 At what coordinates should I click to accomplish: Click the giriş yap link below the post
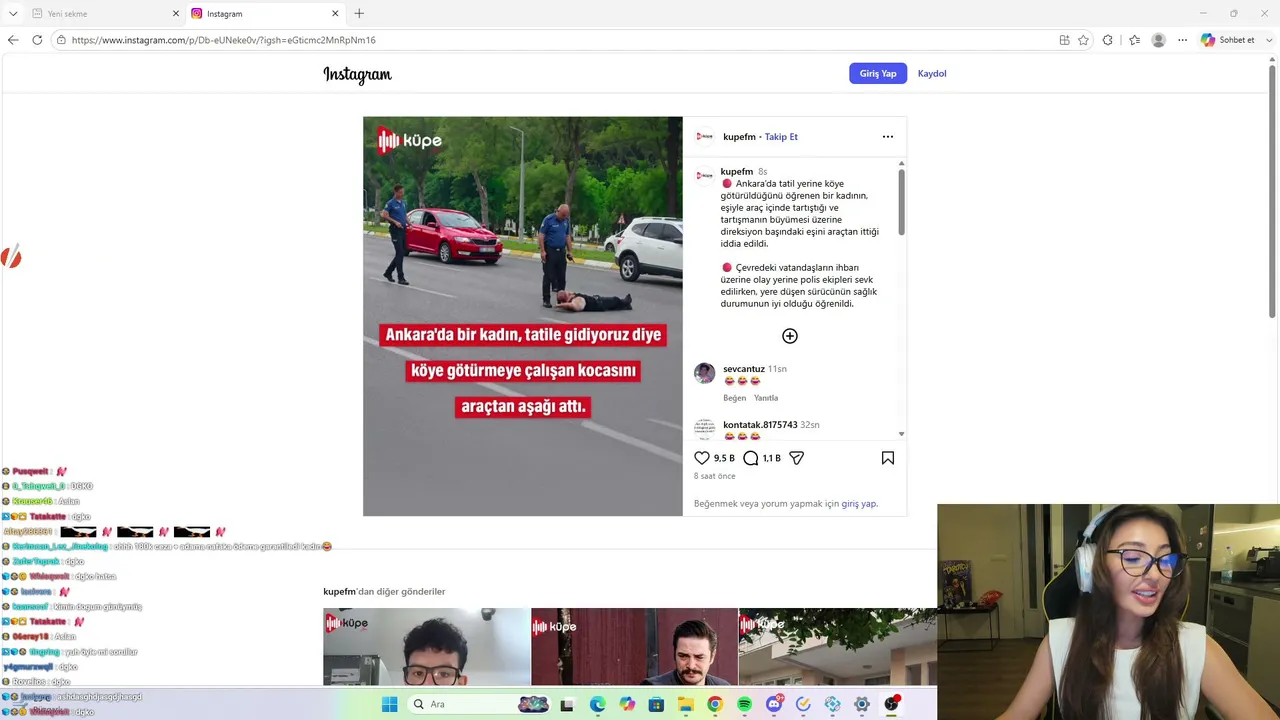click(x=859, y=504)
